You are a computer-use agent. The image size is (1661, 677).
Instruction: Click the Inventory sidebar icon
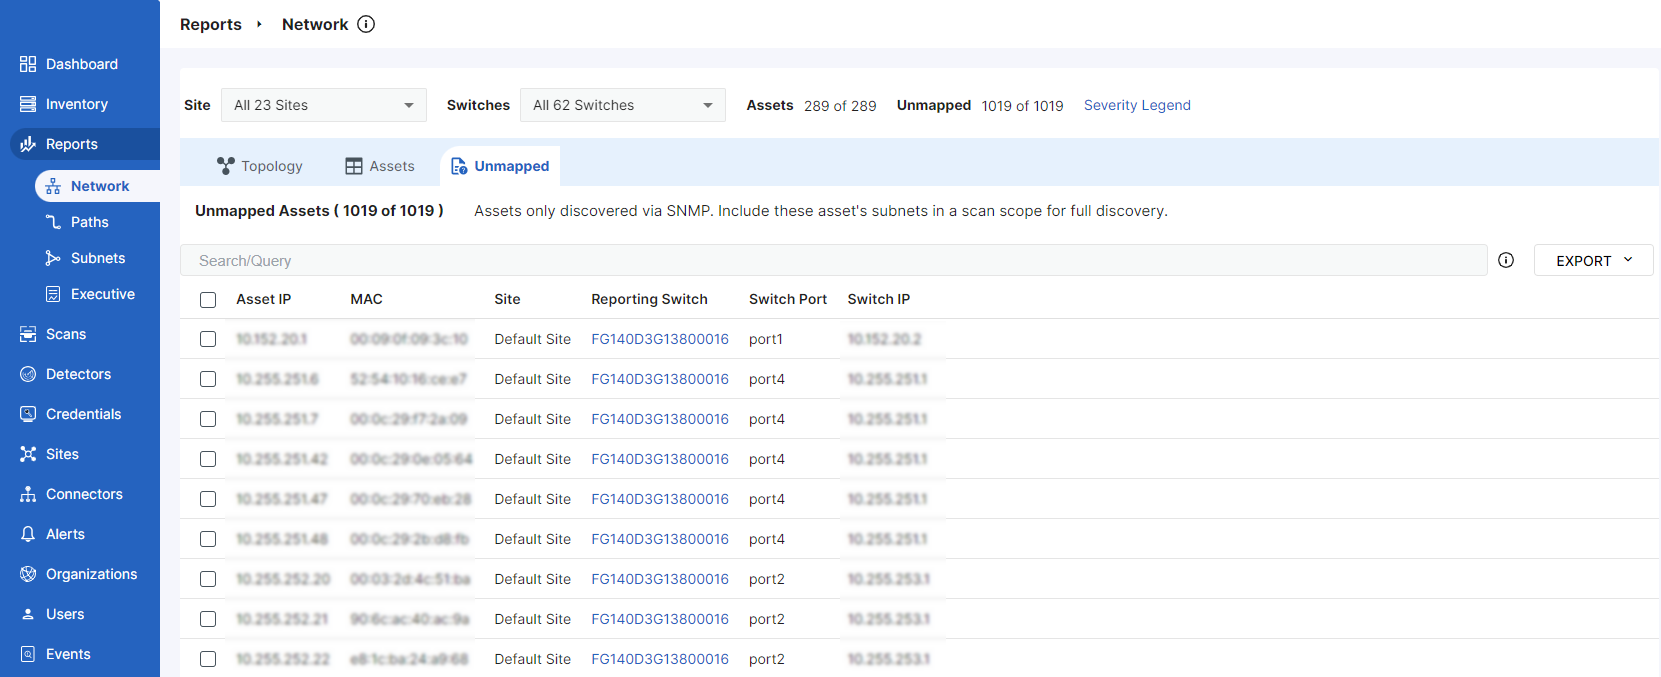[x=28, y=104]
